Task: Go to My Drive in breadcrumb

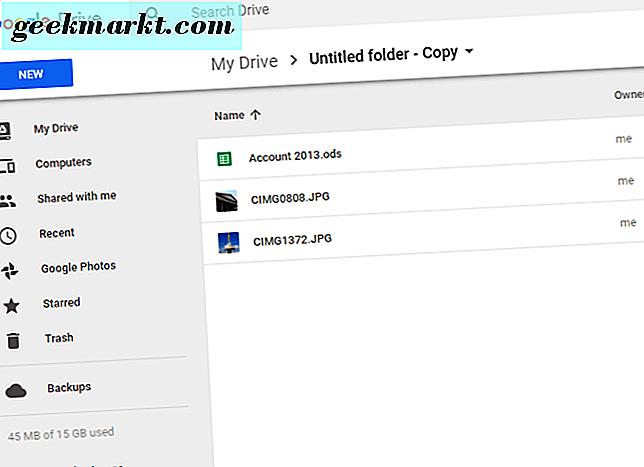Action: tap(243, 63)
